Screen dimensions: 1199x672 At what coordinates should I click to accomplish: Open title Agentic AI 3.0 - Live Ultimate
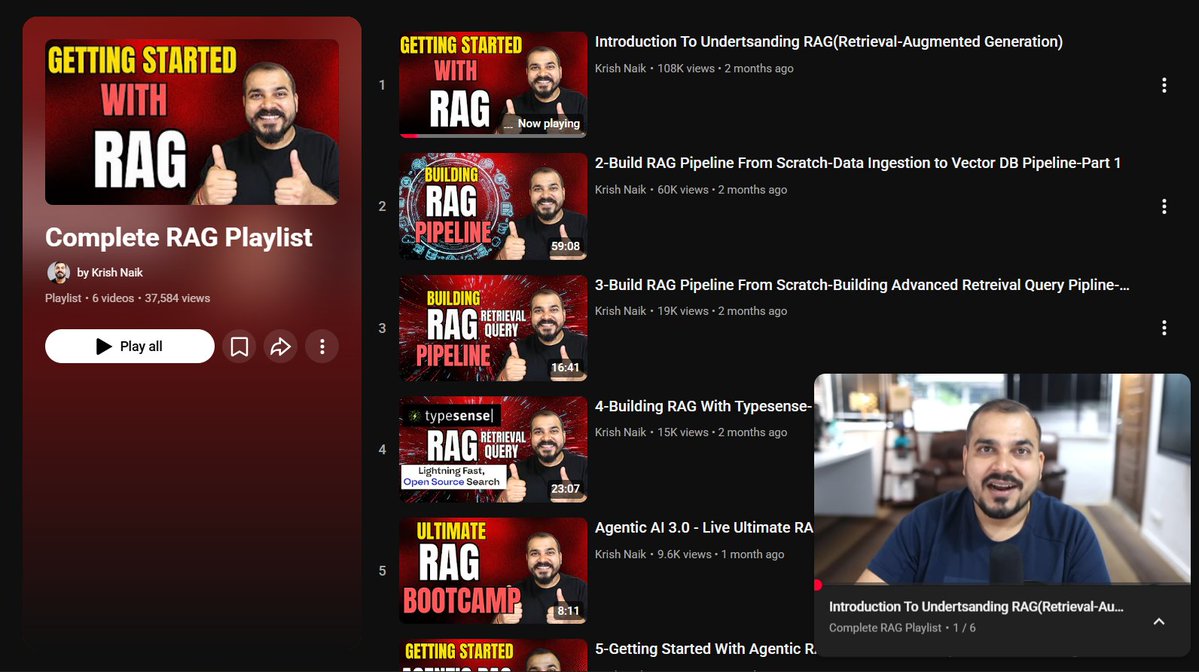tap(704, 528)
